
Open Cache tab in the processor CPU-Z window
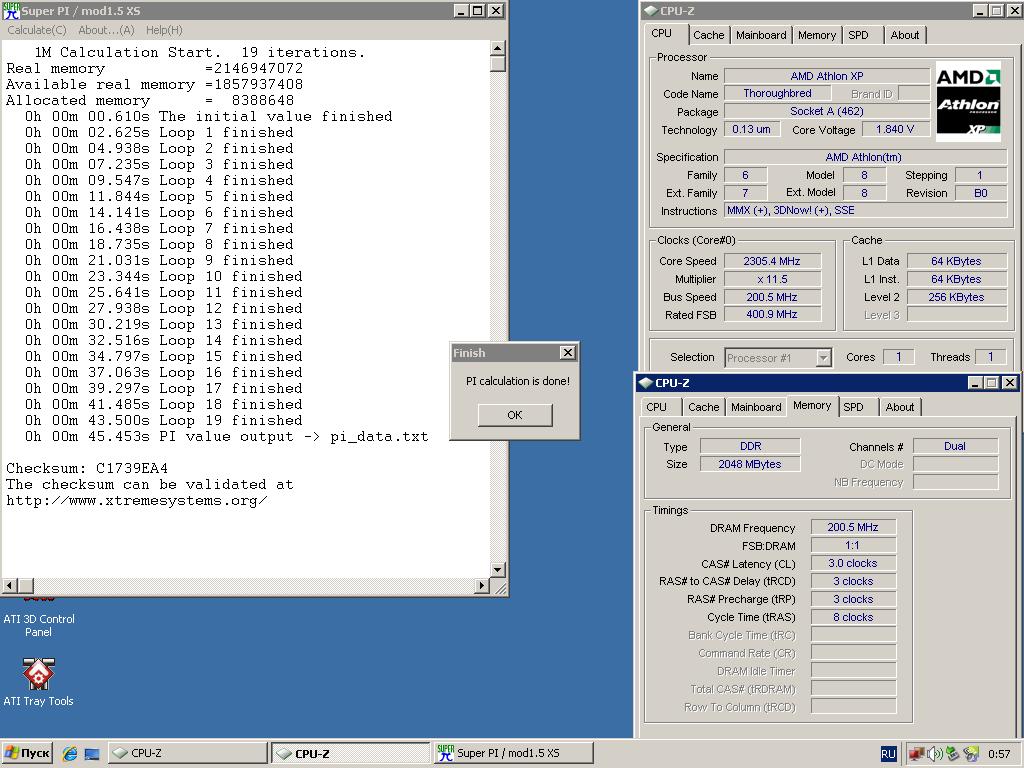click(709, 35)
